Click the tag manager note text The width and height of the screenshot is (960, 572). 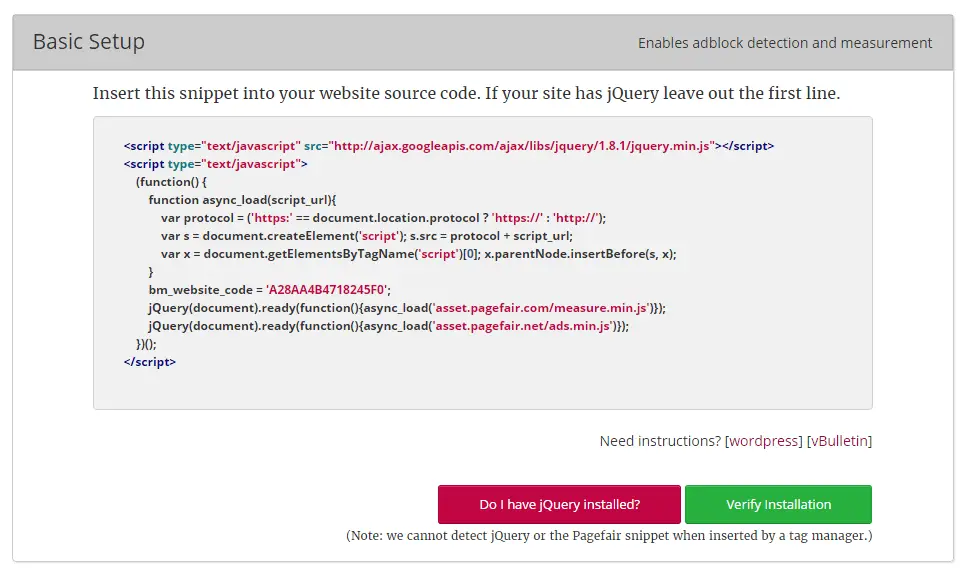pos(608,536)
